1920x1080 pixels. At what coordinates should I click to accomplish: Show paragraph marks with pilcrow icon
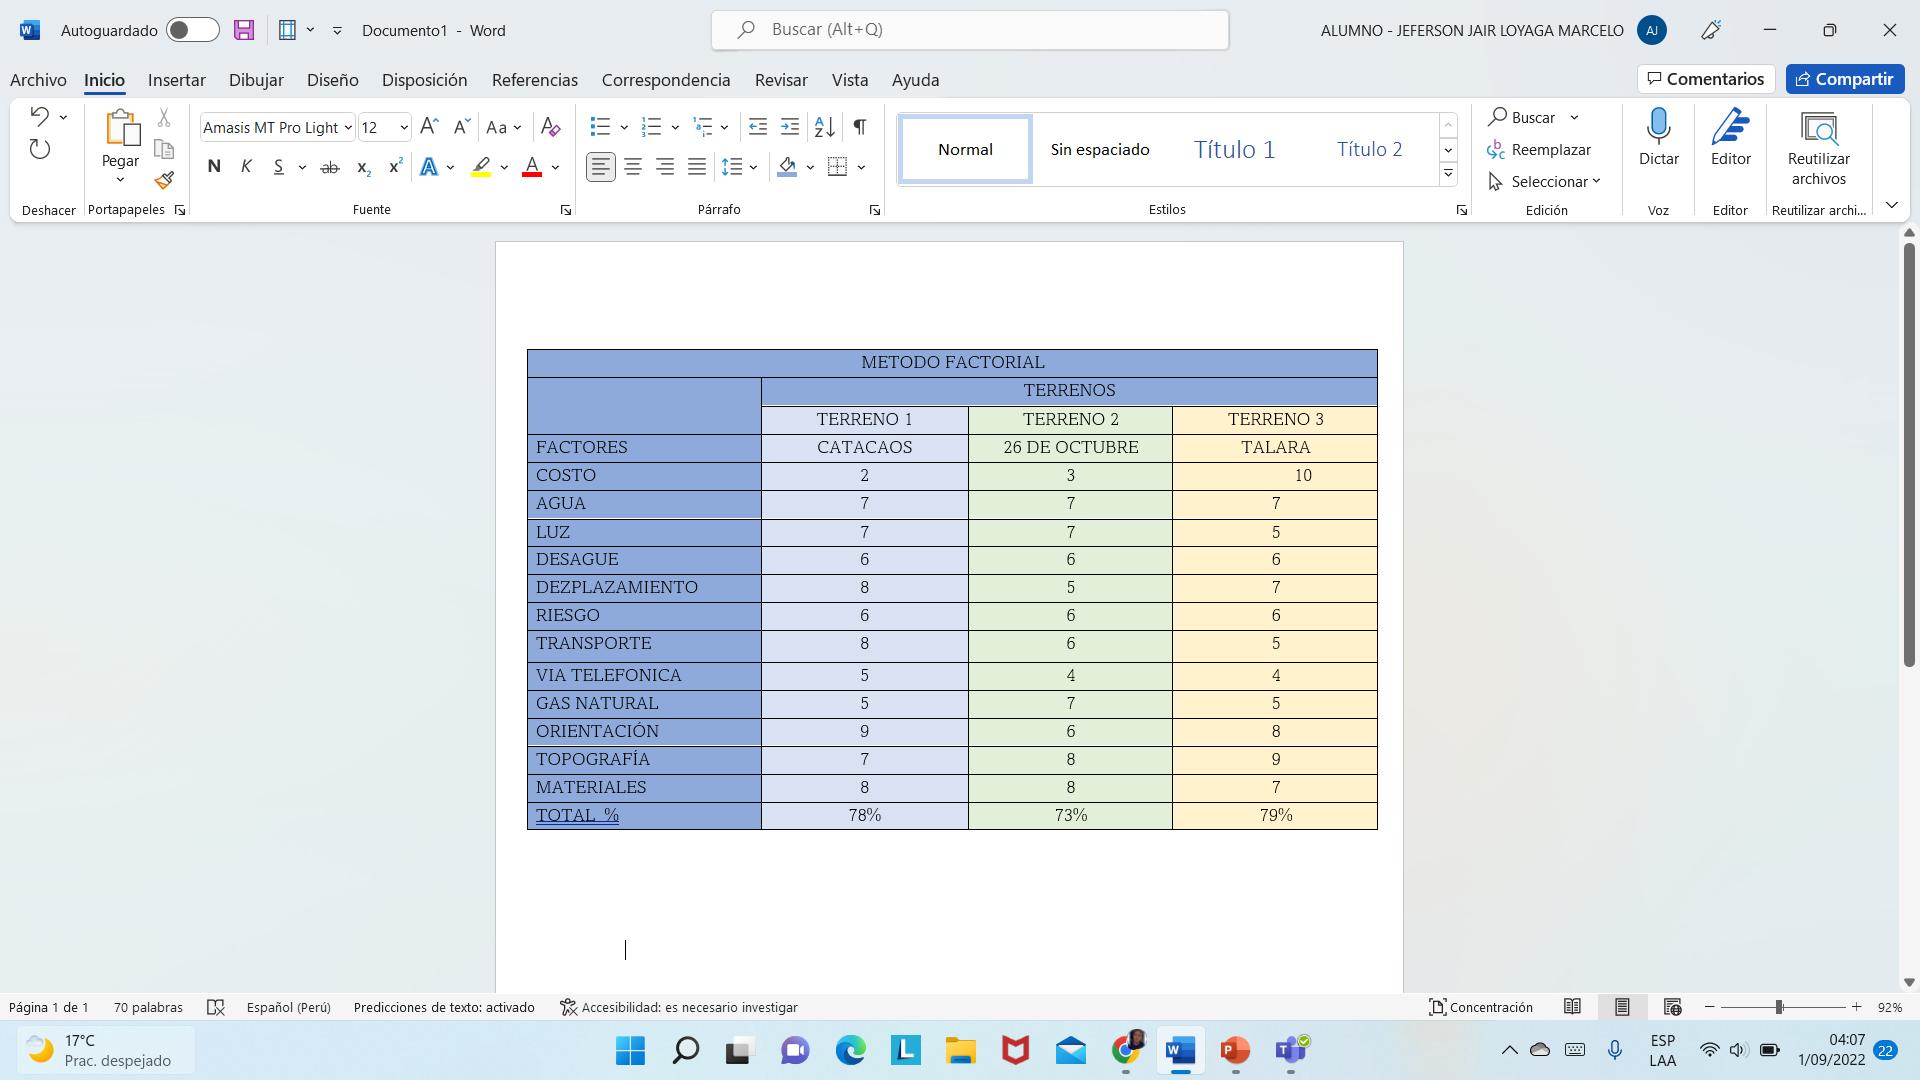pyautogui.click(x=859, y=127)
